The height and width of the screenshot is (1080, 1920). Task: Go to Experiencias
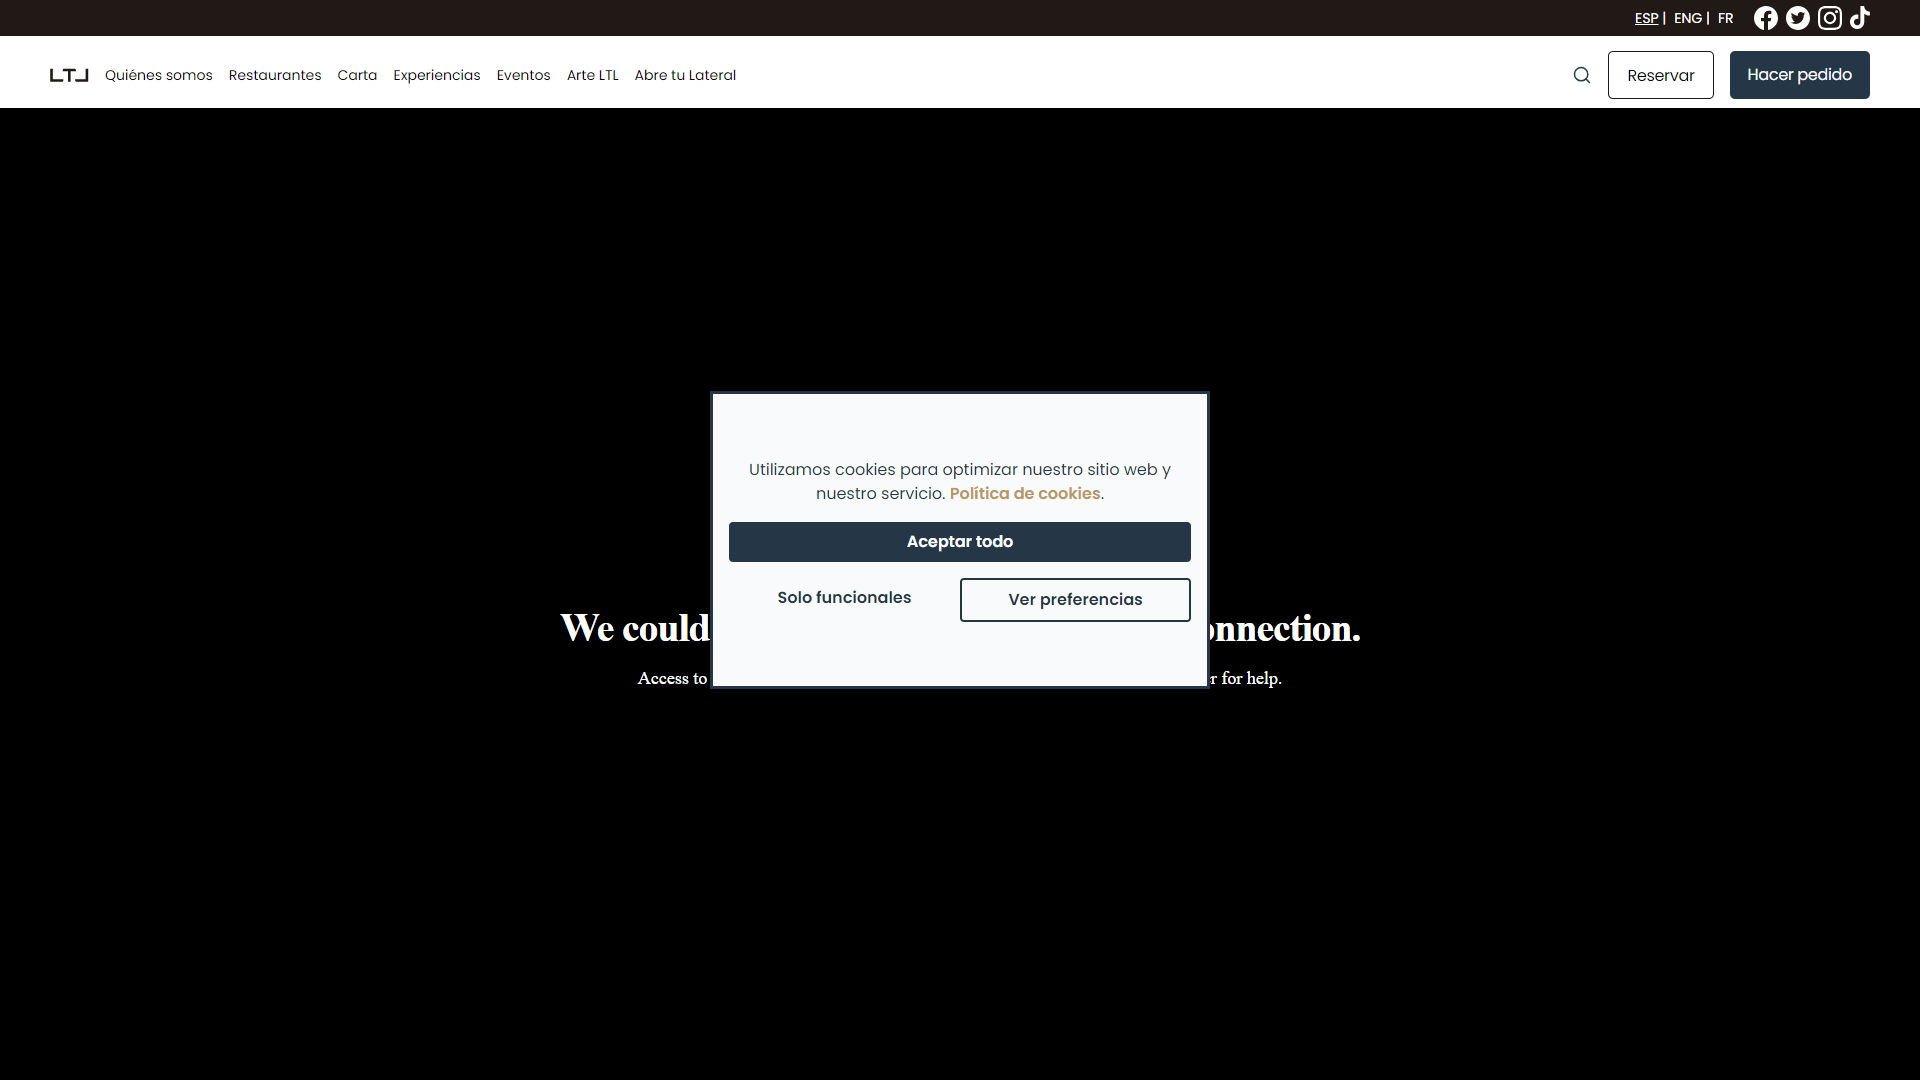pos(436,75)
